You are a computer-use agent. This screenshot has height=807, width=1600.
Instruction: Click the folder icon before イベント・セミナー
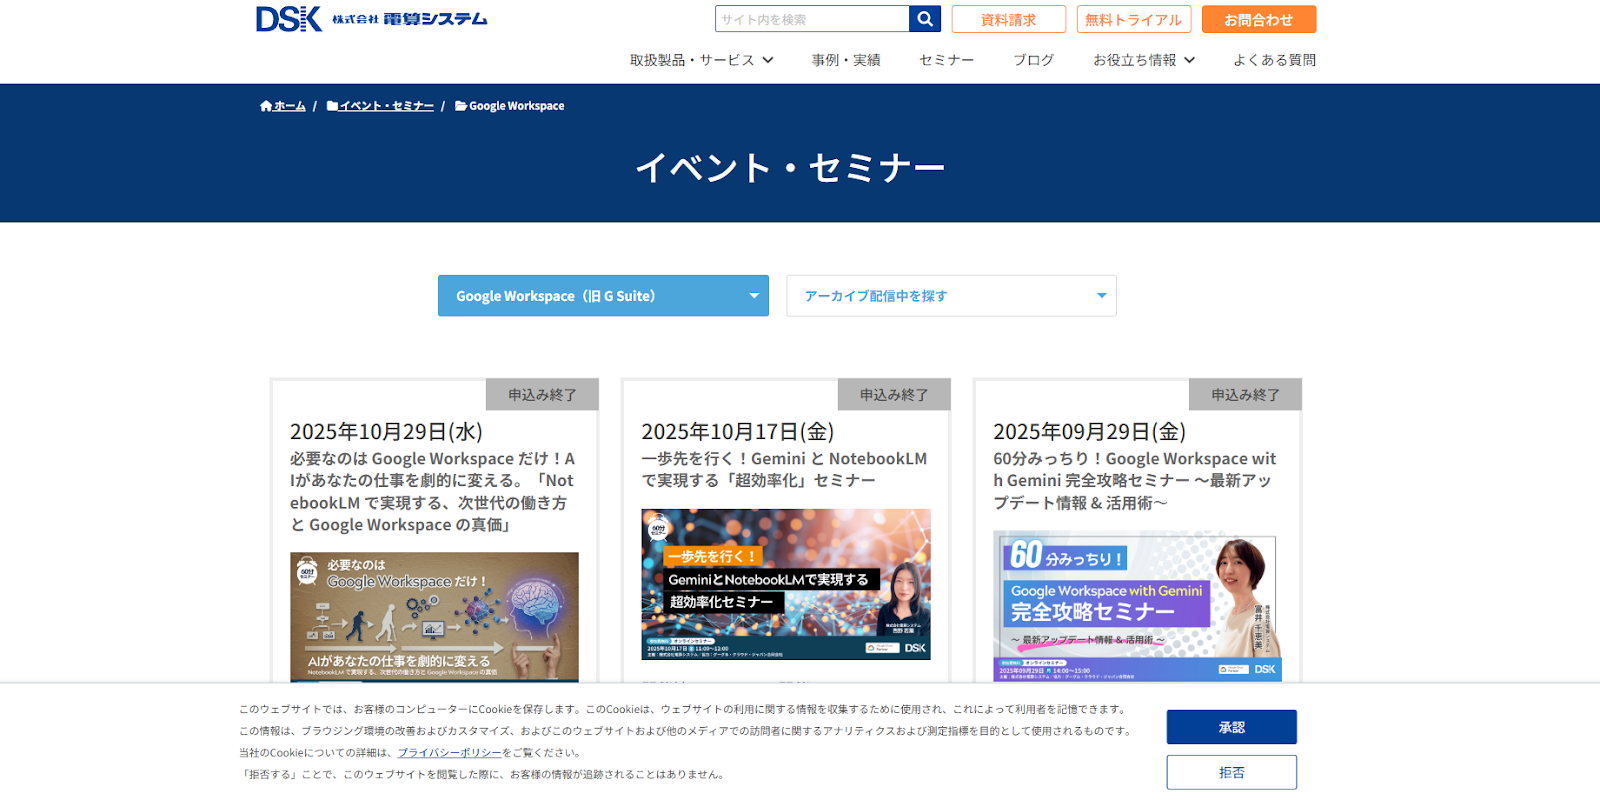coord(332,106)
